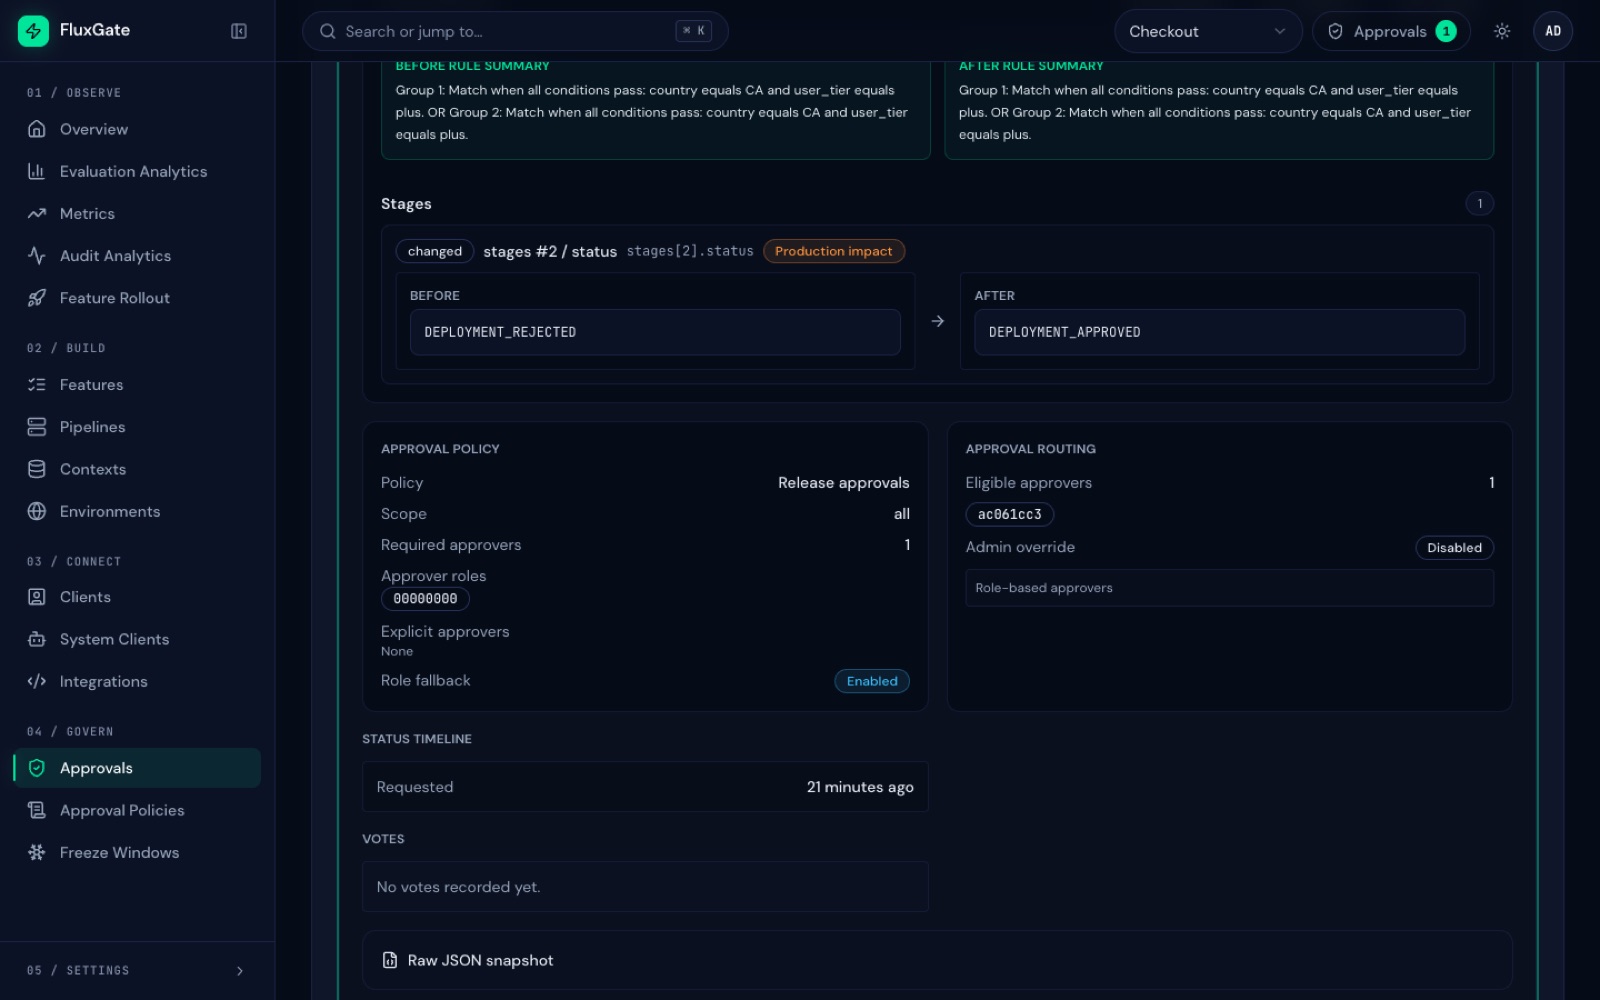Expand the Raw JSON snapshot section
The image size is (1600, 1000).
click(937, 960)
